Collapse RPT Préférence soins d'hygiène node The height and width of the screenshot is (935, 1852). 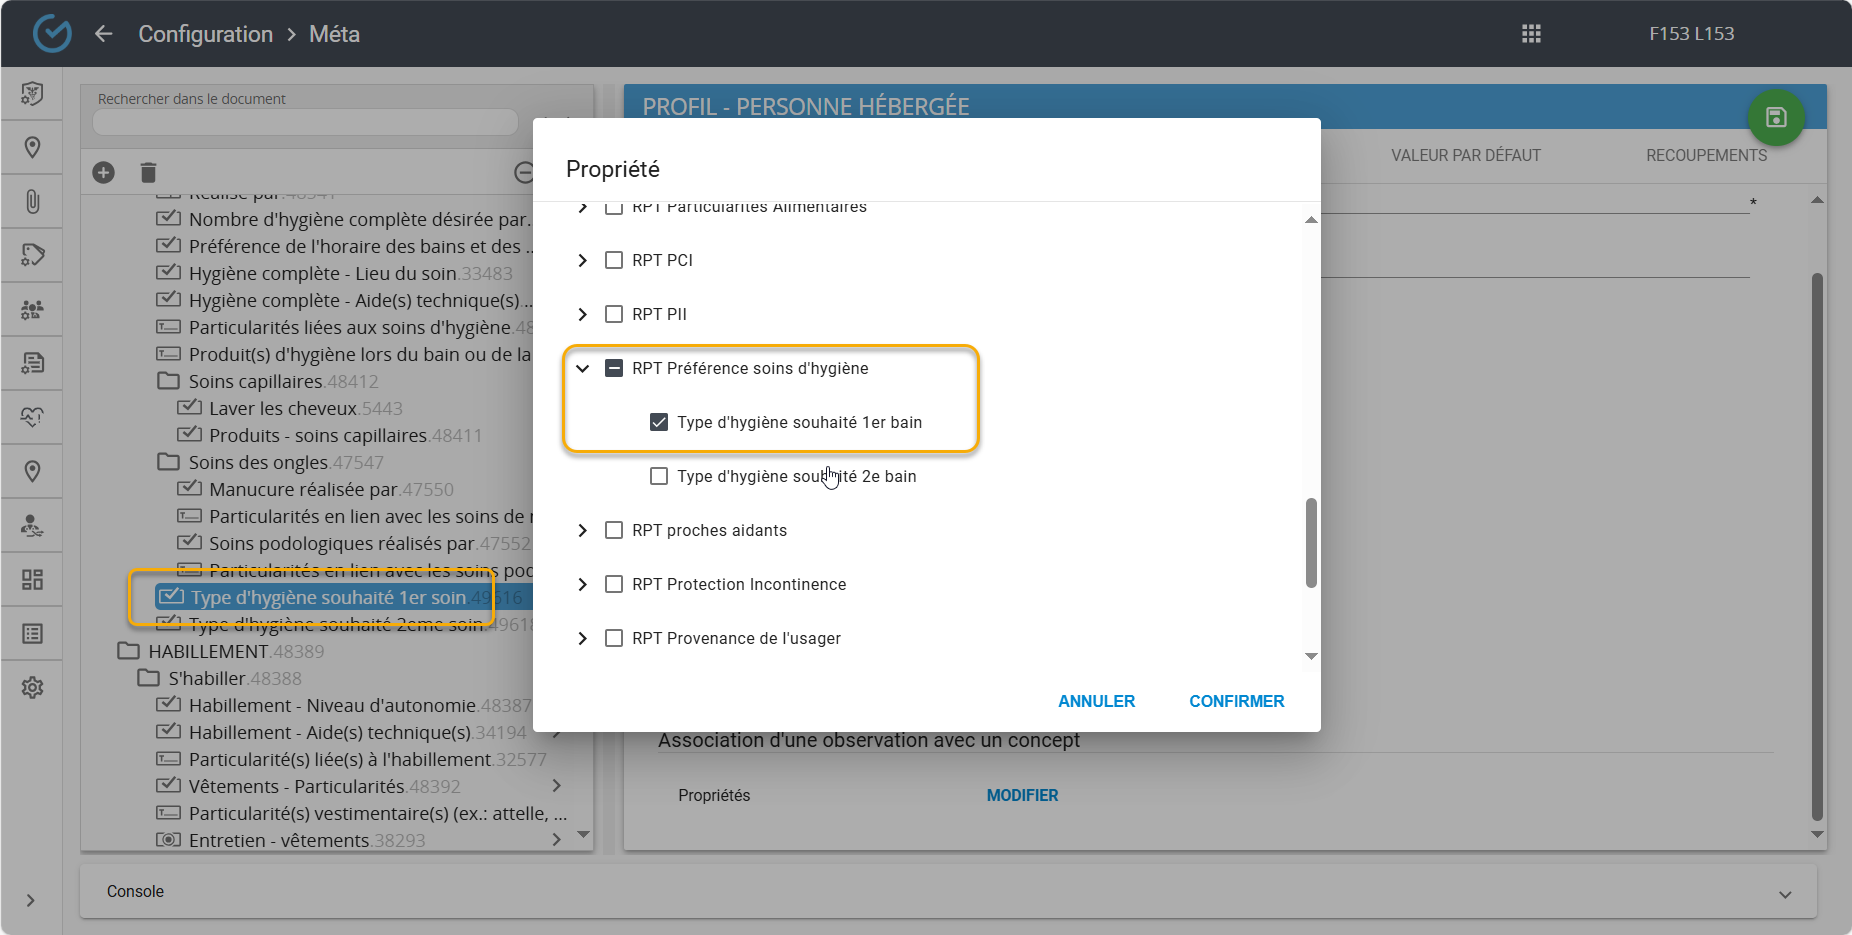pos(583,368)
